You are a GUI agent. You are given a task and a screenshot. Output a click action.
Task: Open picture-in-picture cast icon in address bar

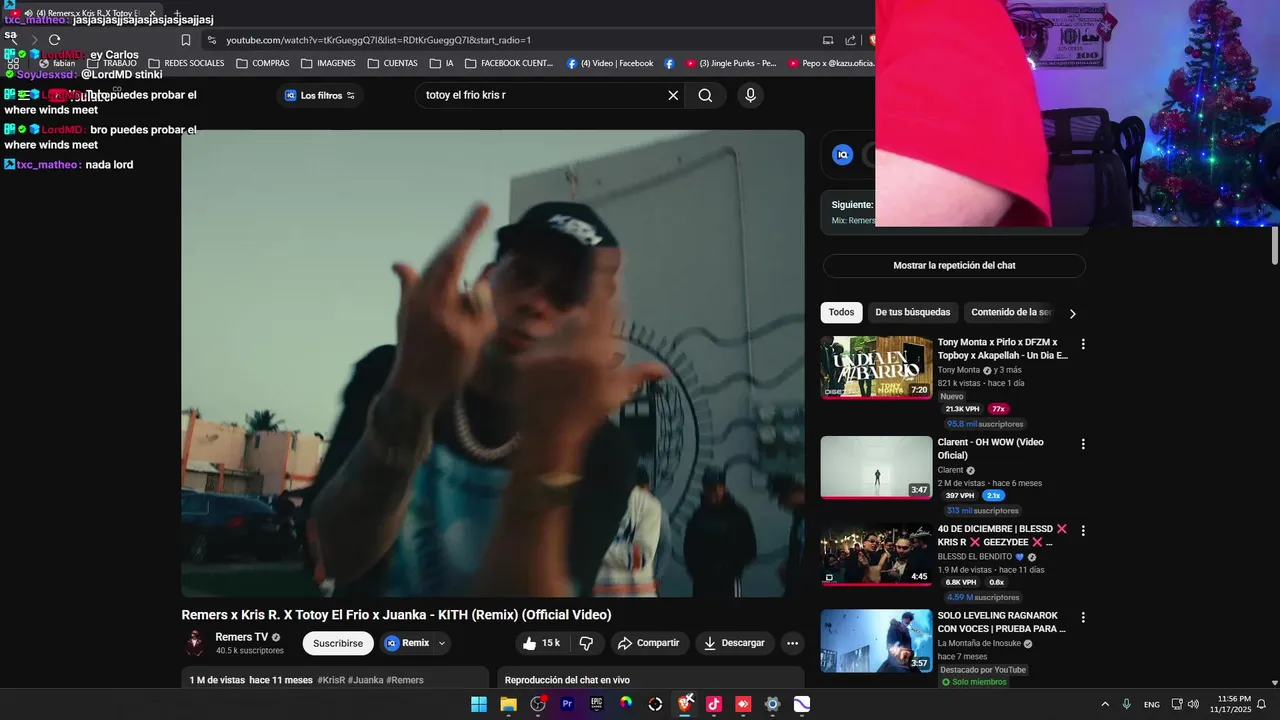[x=828, y=40]
